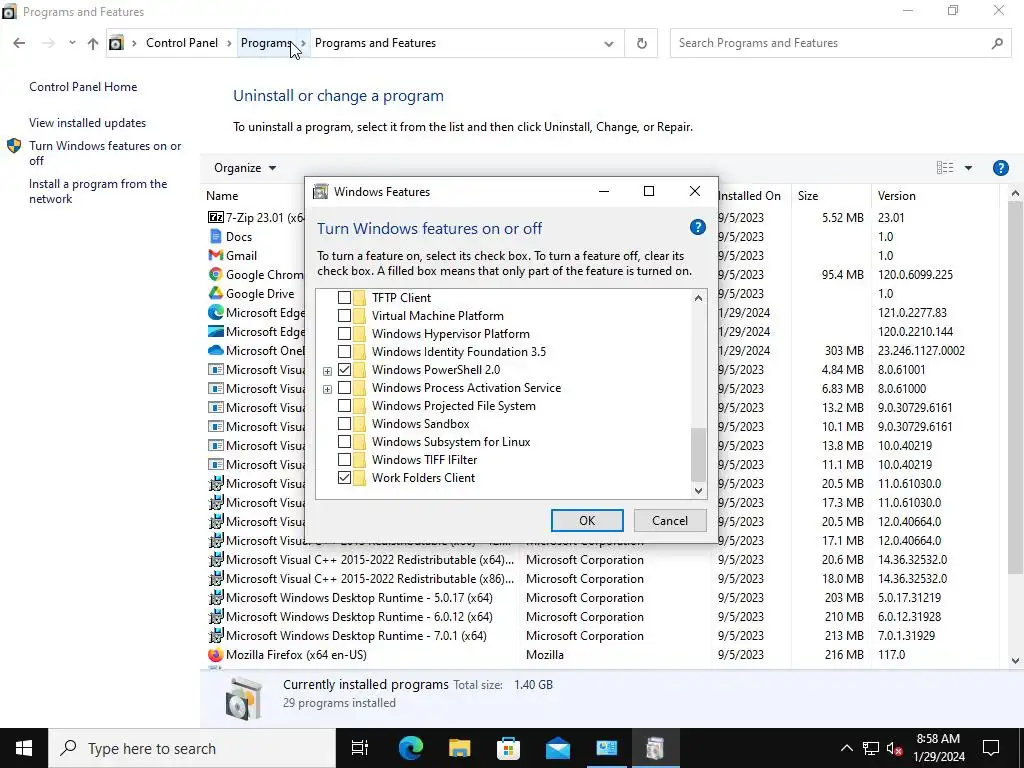Viewport: 1024px width, 768px height.
Task: Click the refresh button in address bar
Action: [641, 43]
